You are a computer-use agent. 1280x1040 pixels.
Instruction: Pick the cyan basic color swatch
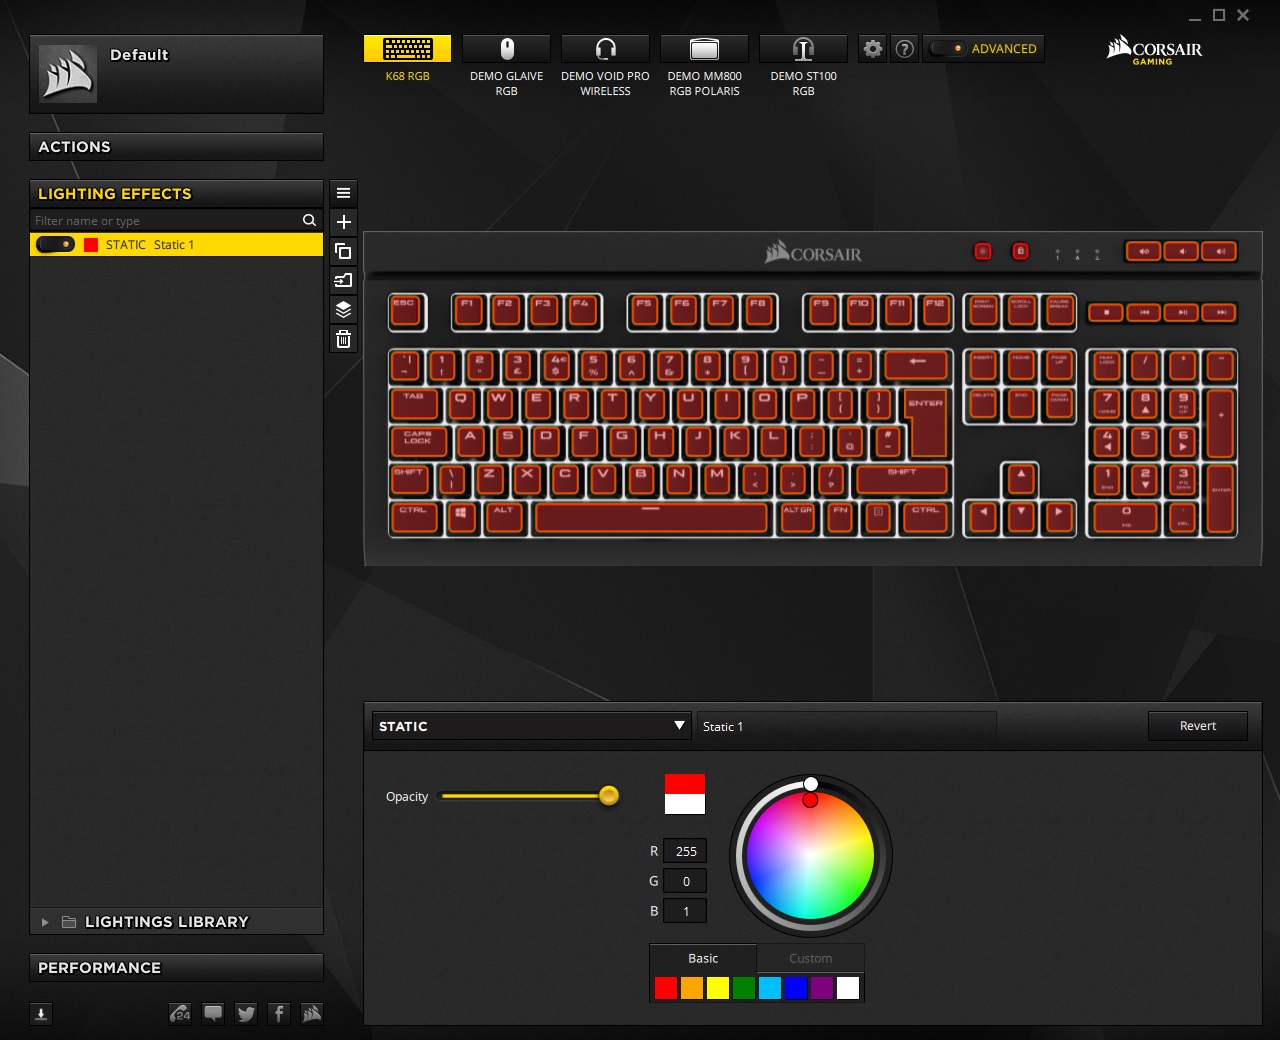coord(770,988)
